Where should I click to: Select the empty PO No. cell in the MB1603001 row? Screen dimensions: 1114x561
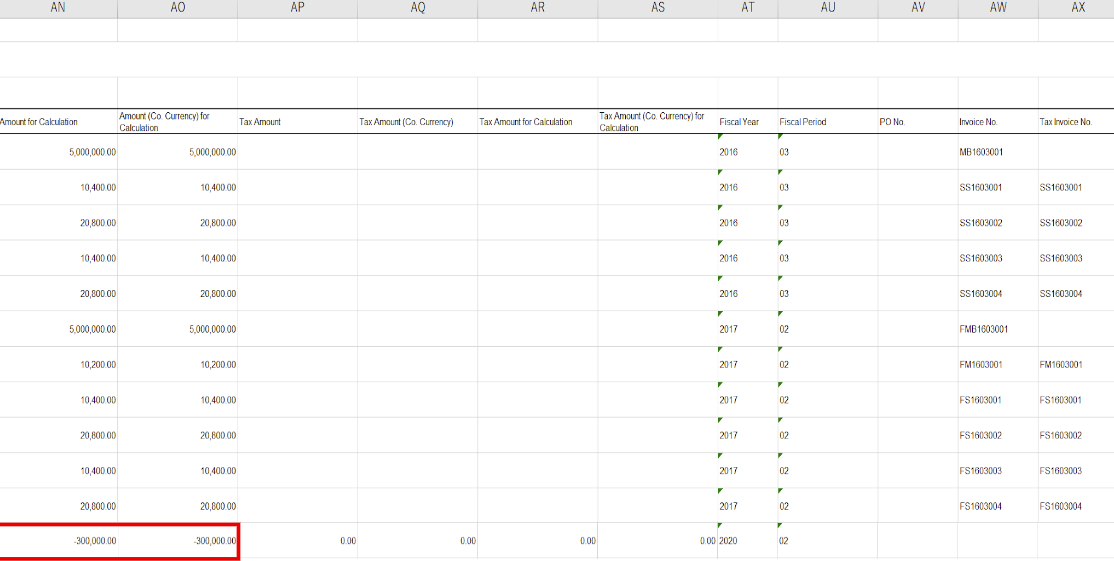tap(918, 152)
